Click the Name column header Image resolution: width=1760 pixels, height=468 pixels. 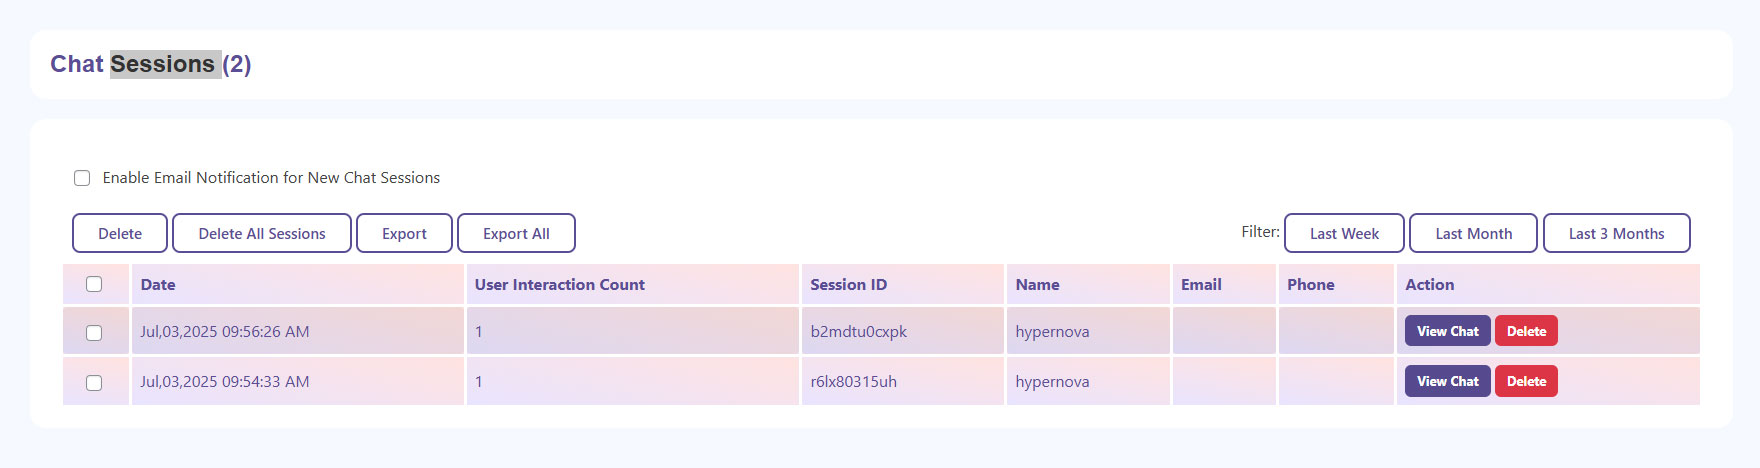[x=1037, y=285]
